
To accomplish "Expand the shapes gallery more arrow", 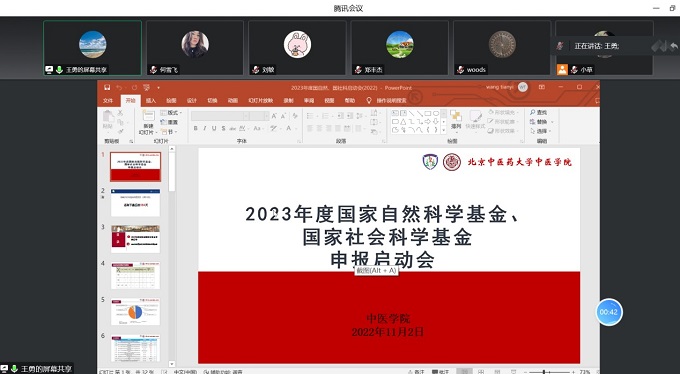I will (x=443, y=130).
